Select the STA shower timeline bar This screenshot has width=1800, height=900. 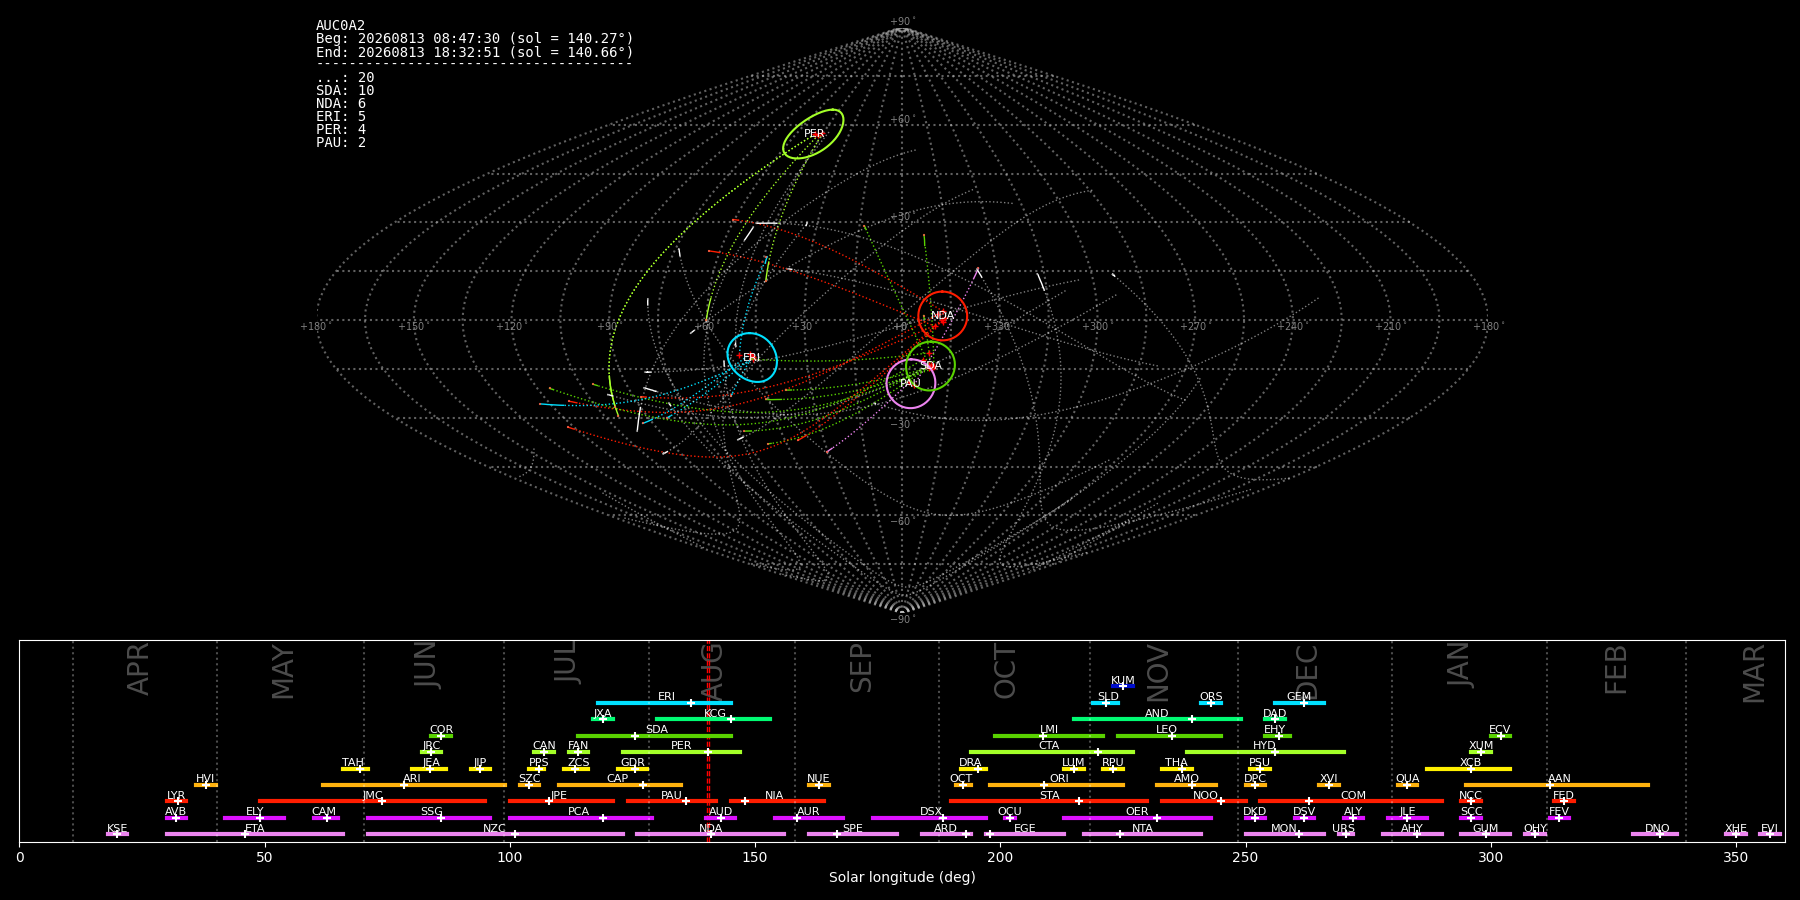pos(1049,801)
